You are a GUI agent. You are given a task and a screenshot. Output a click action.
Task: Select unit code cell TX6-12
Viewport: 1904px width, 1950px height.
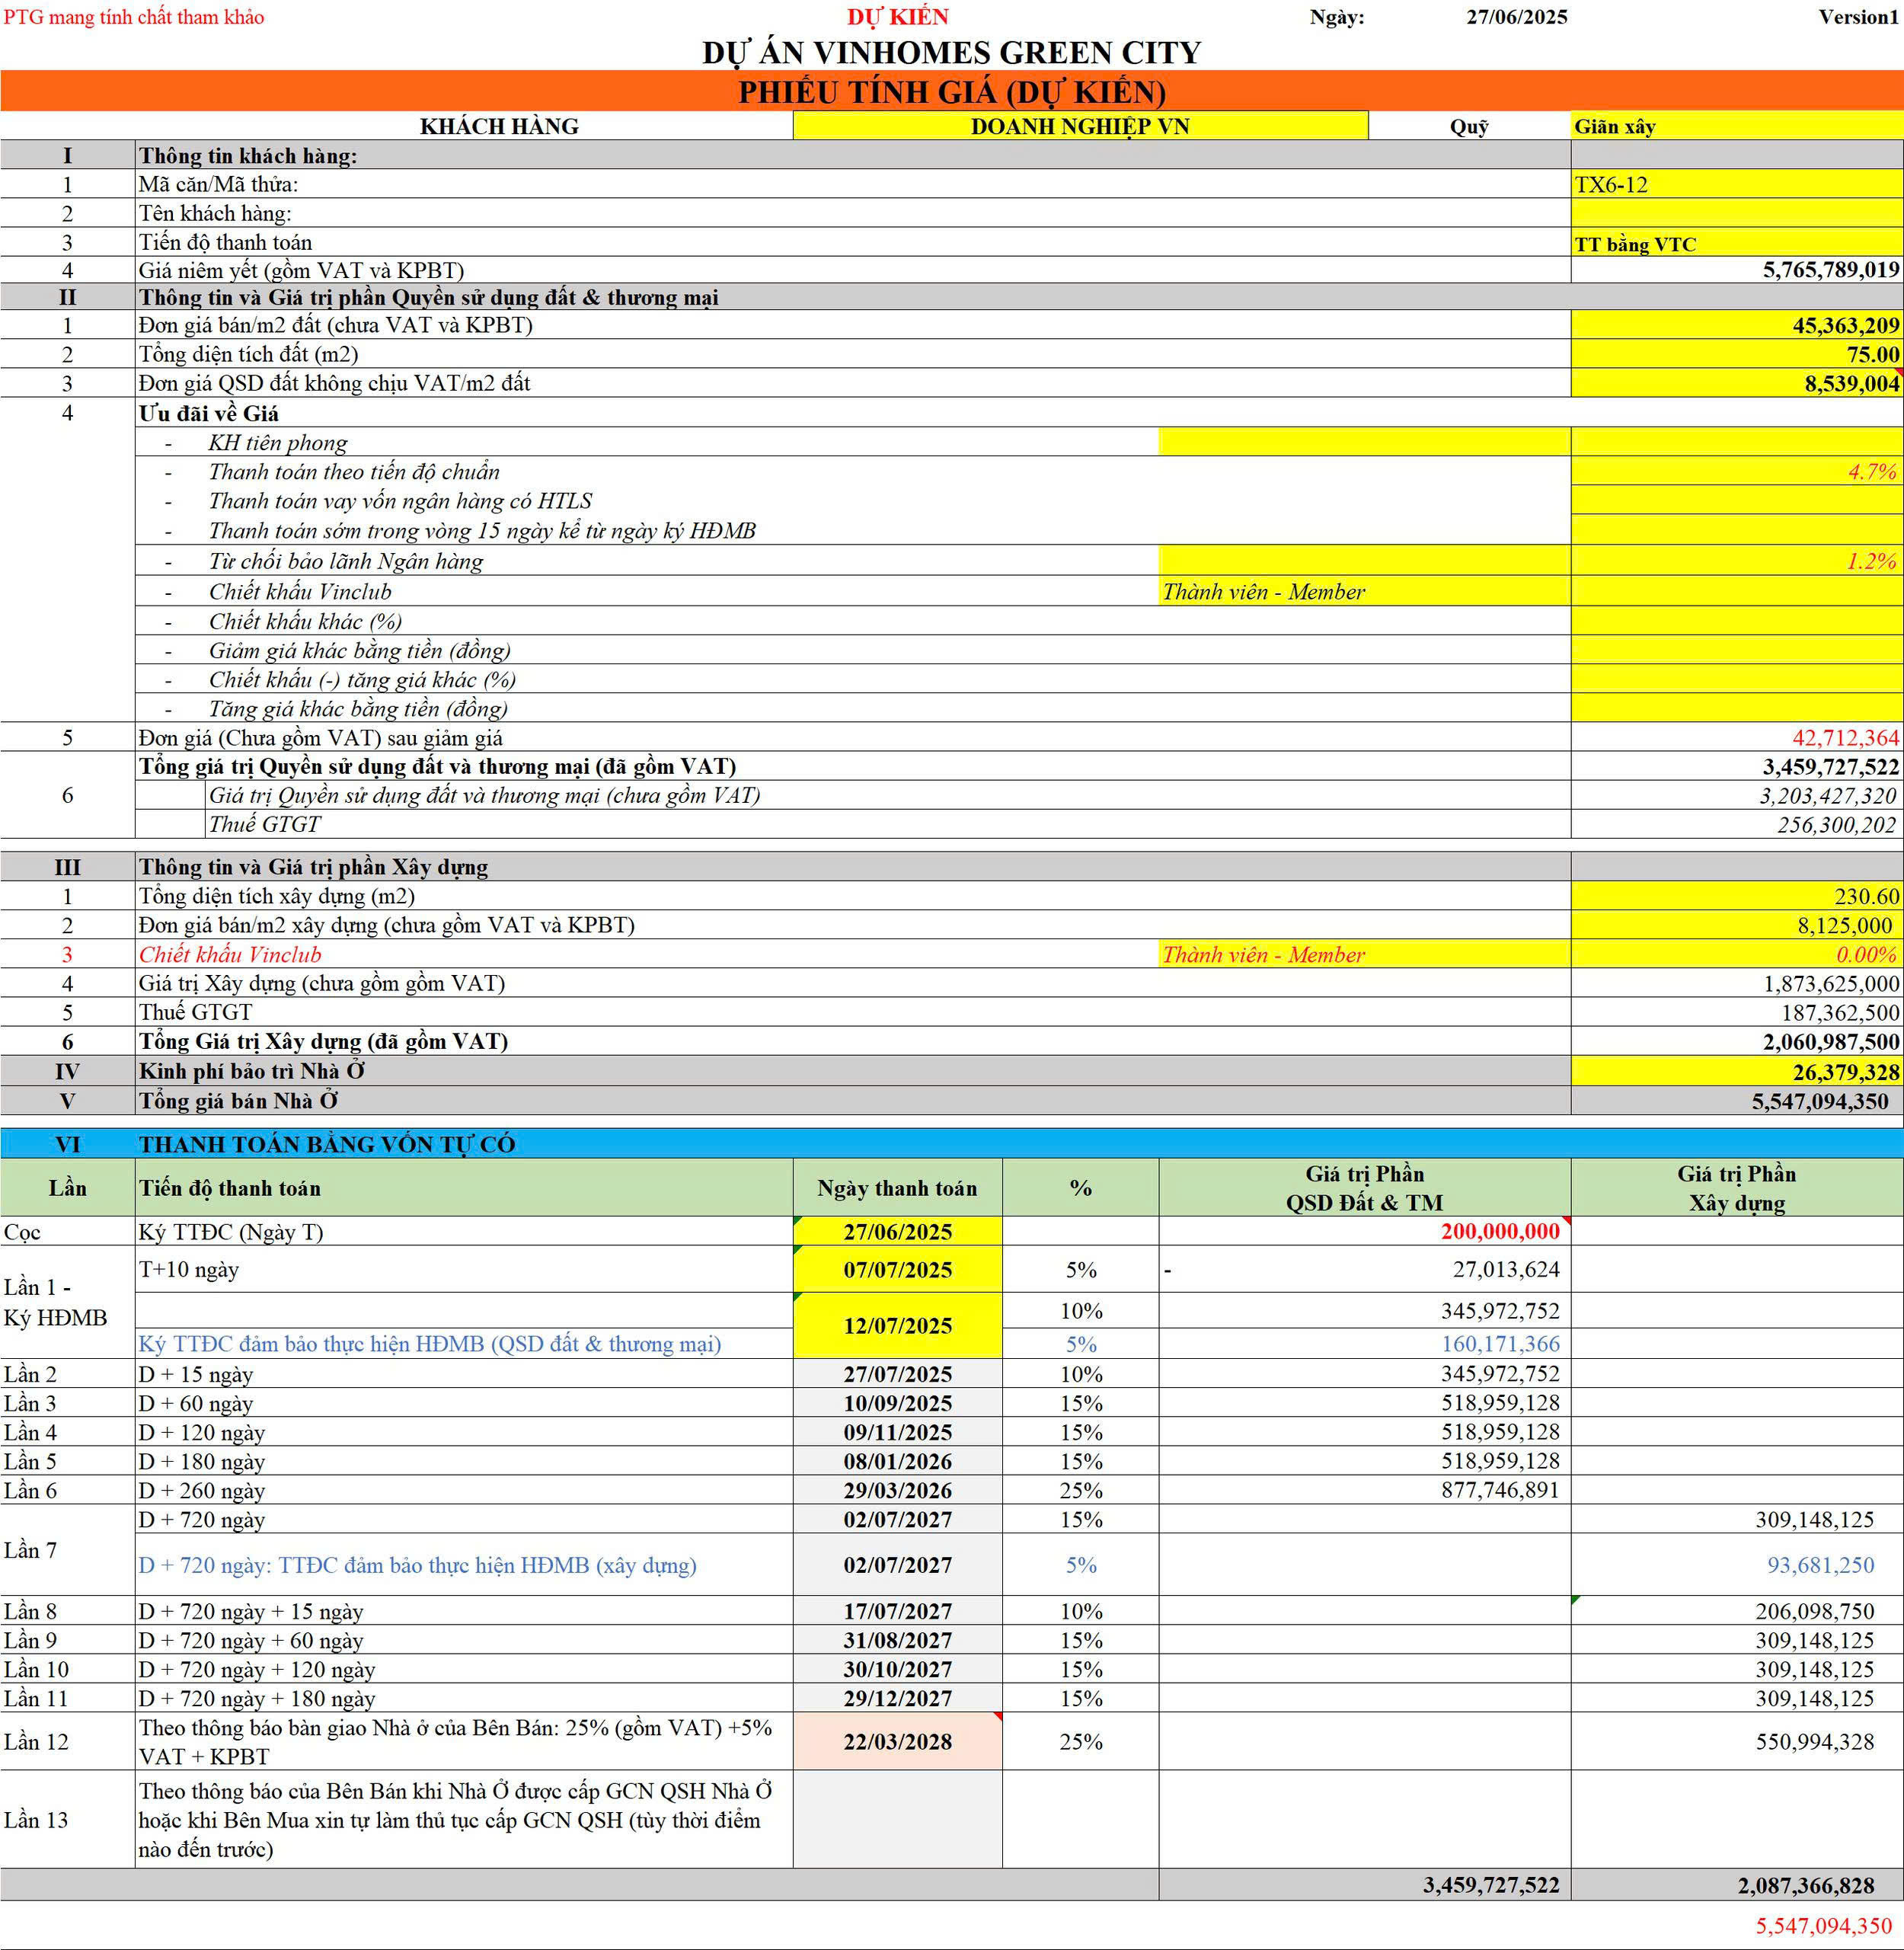(1737, 184)
